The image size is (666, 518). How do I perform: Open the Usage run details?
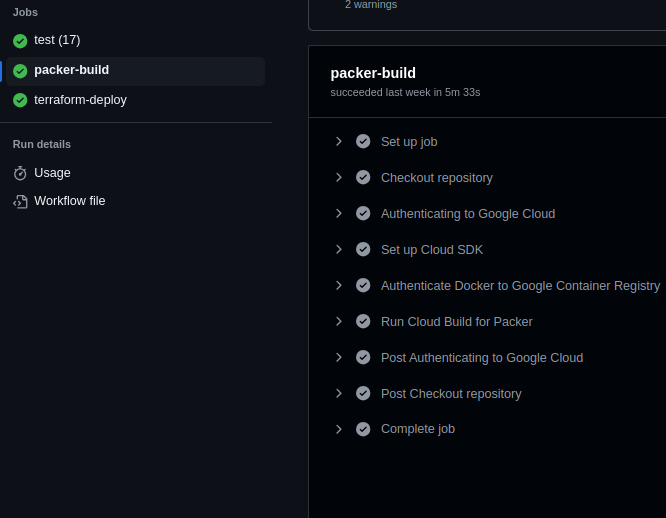click(x=52, y=173)
